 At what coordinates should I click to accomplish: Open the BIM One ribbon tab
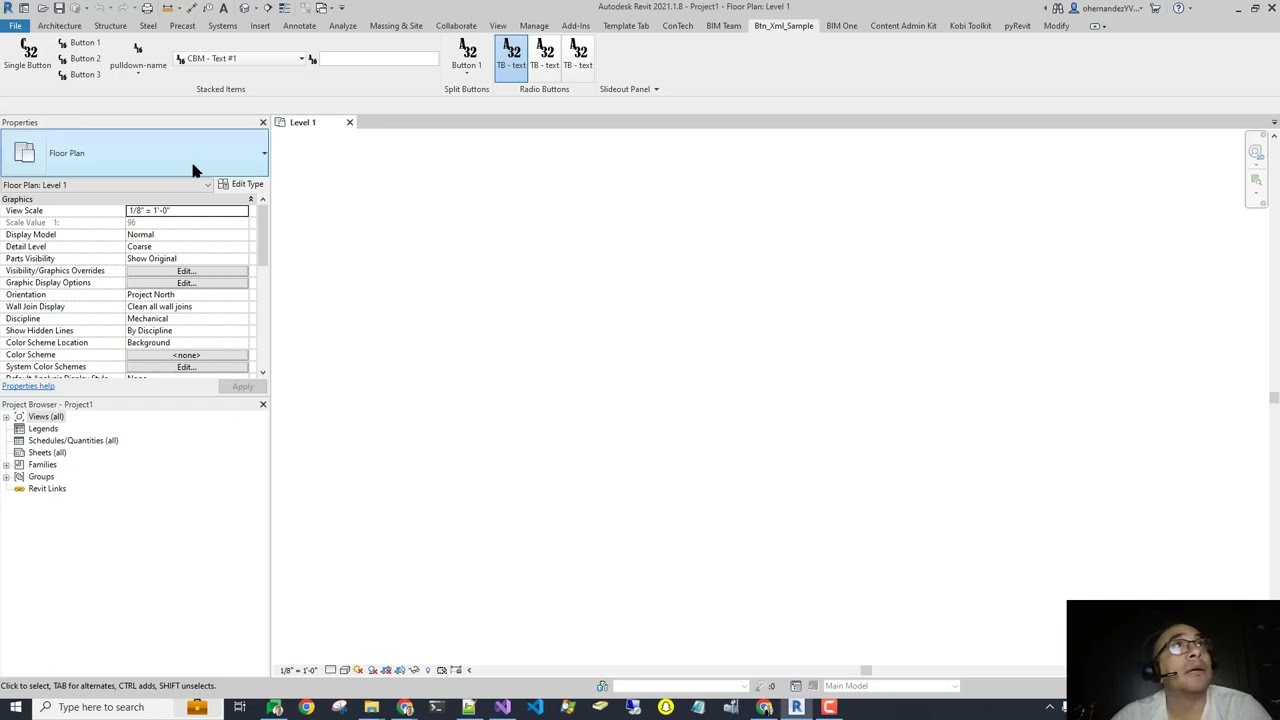pos(841,26)
